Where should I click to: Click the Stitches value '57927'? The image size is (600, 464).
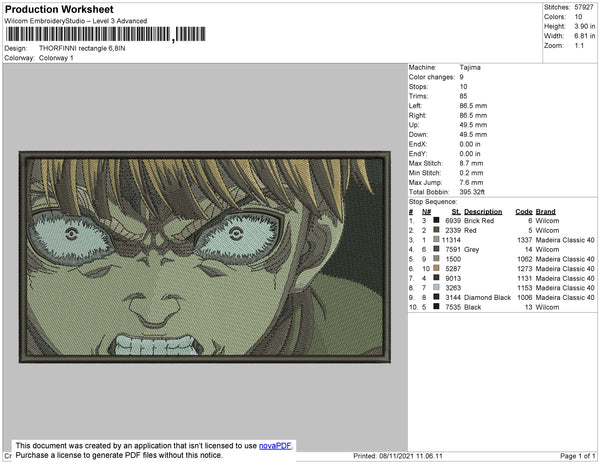coord(584,7)
